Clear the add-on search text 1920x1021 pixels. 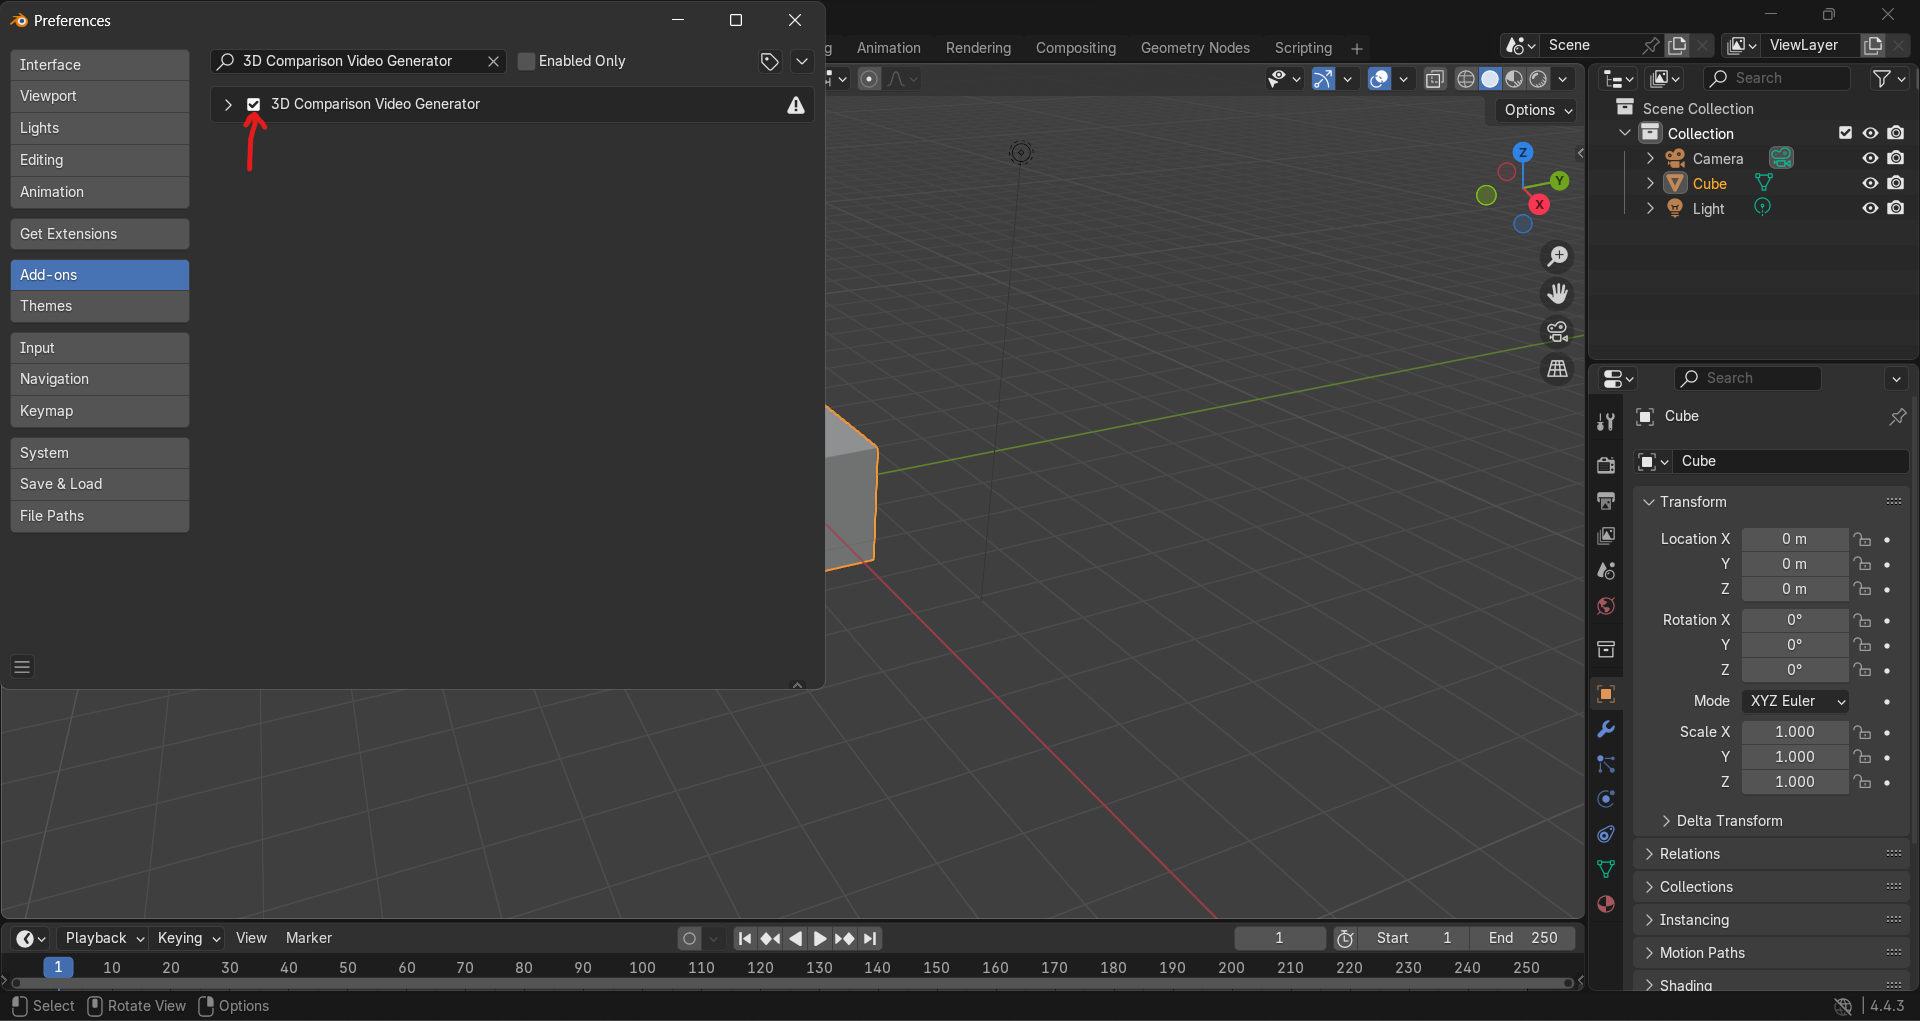pos(493,61)
